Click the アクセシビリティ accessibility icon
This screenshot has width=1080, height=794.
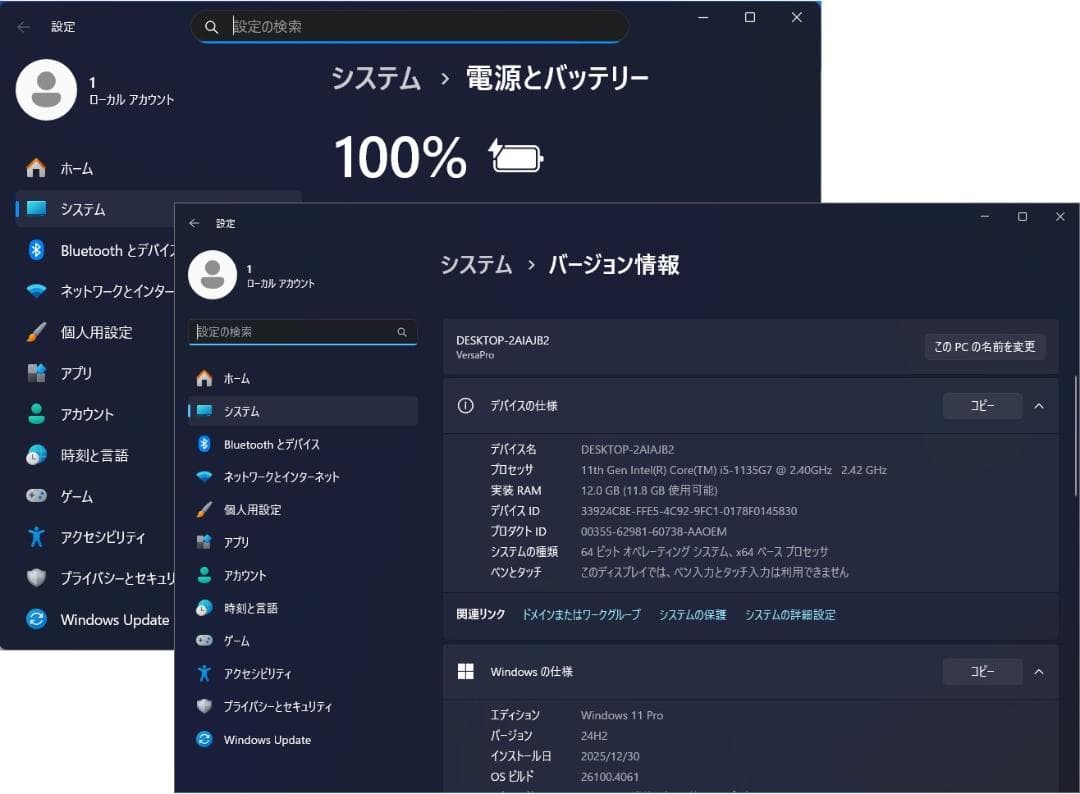[205, 673]
